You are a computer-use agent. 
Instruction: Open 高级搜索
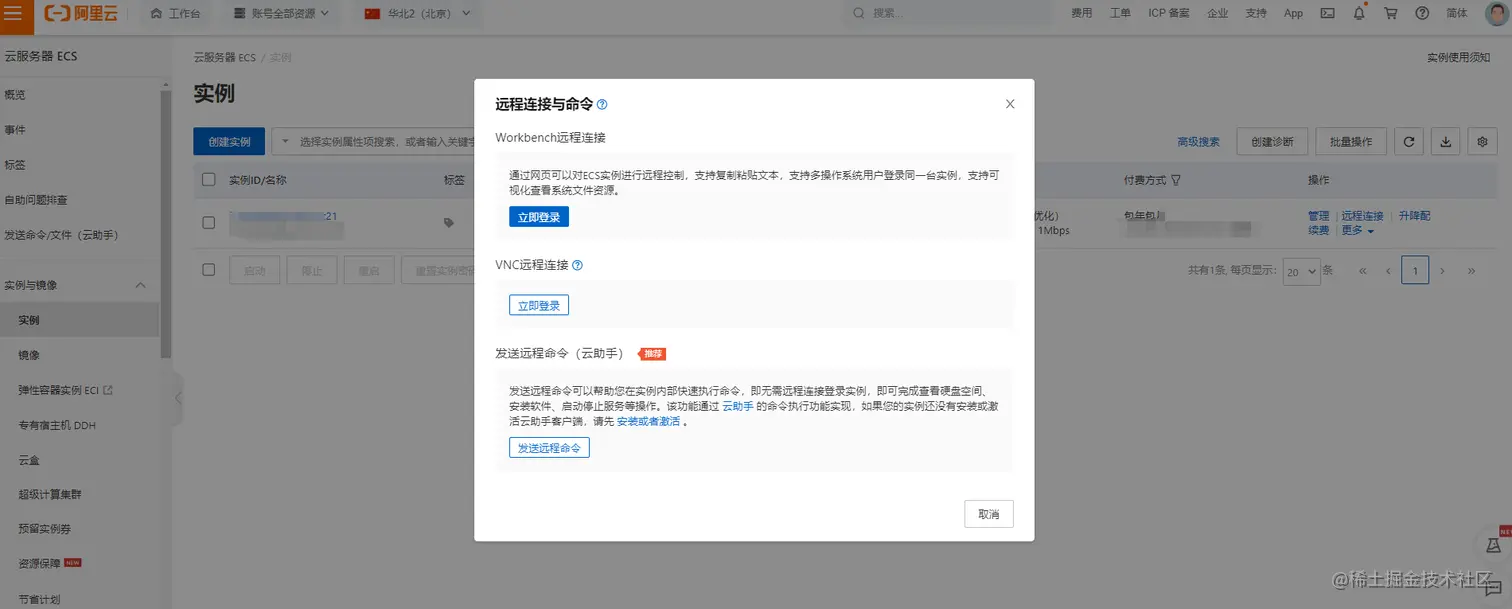tap(1199, 142)
